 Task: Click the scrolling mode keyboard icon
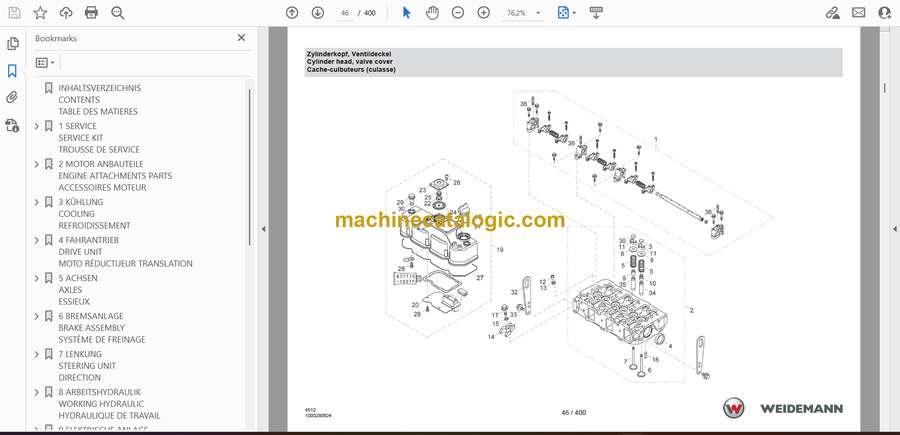coord(596,13)
